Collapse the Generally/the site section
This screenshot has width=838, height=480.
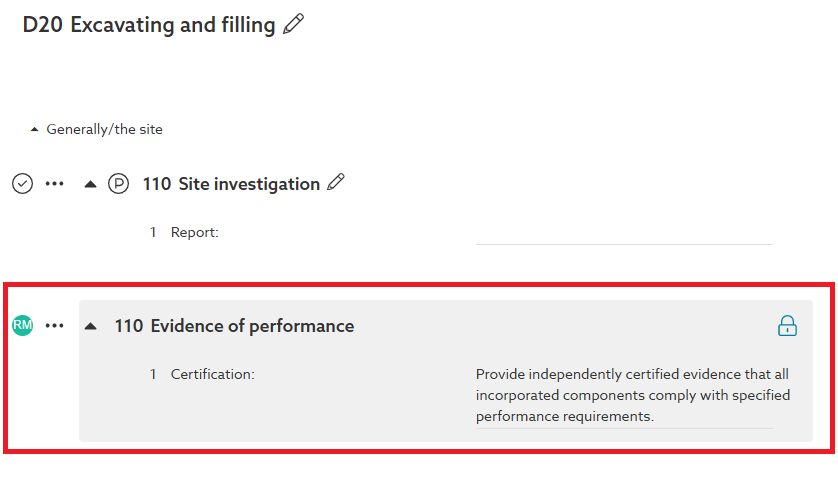tap(35, 130)
